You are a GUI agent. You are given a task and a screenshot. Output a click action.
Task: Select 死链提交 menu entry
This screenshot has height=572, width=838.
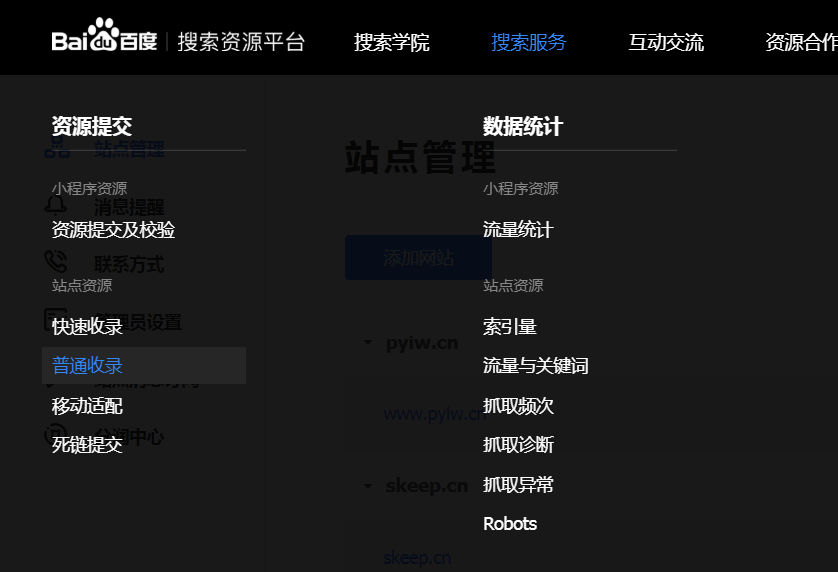(87, 445)
